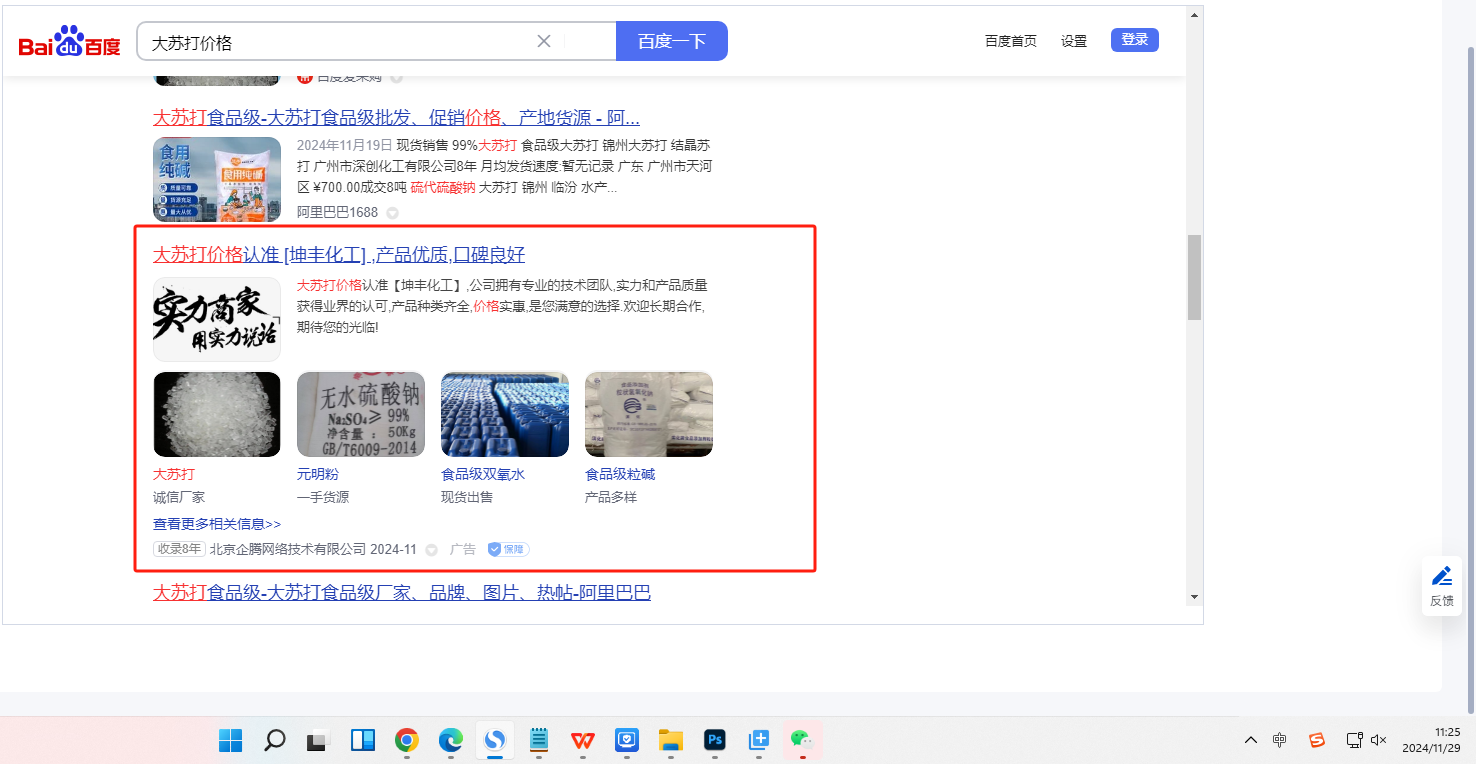The image size is (1476, 764).
Task: Open Windows taskbar search
Action: (x=274, y=740)
